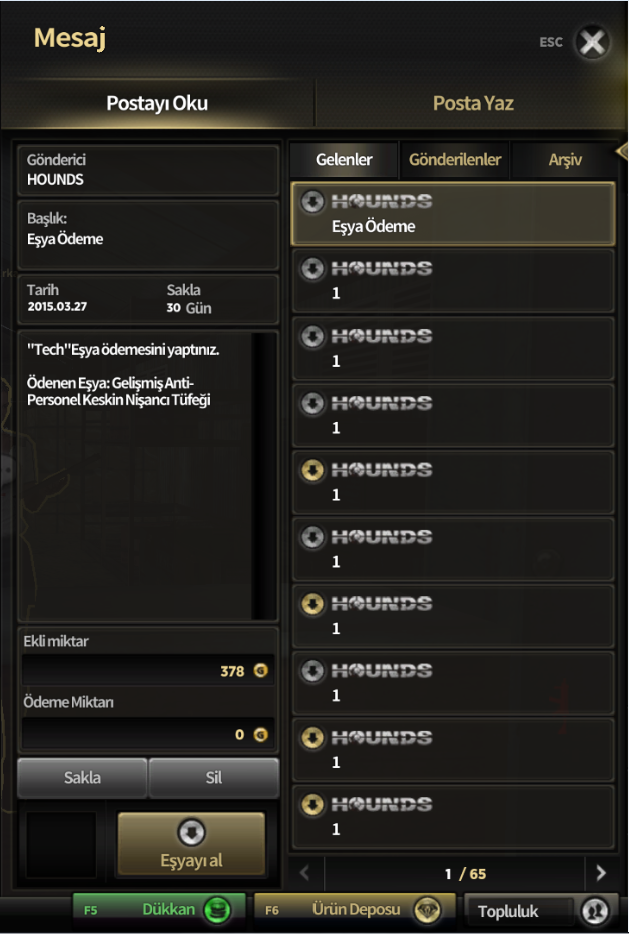The height and width of the screenshot is (934, 629).
Task: Click the Ürün Deposu diamond icon
Action: (427, 910)
